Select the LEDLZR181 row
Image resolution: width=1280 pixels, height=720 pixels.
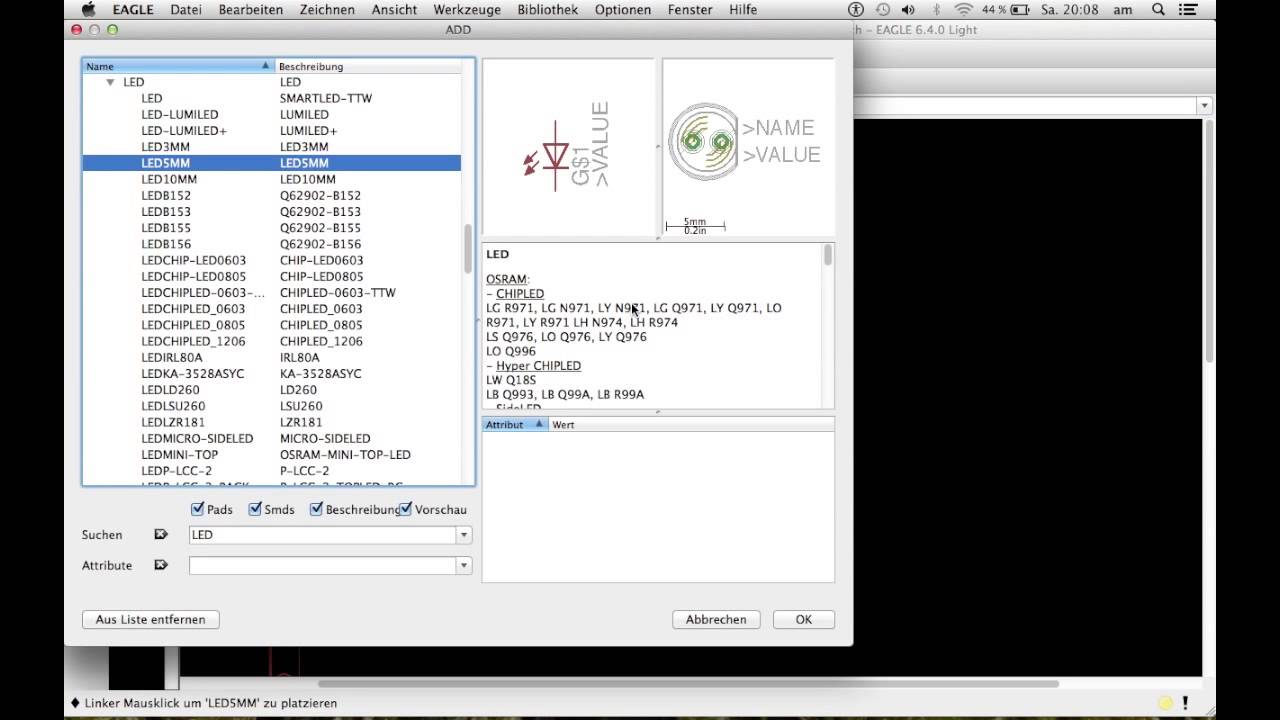click(272, 422)
